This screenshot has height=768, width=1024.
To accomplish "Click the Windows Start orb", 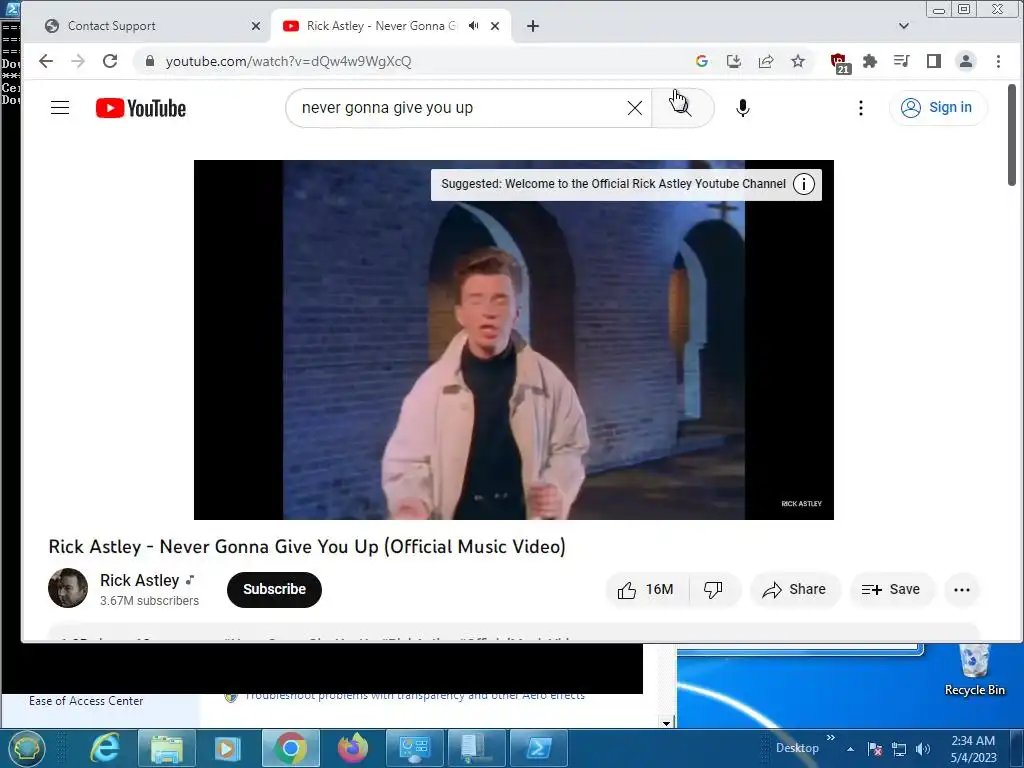I will (x=25, y=748).
